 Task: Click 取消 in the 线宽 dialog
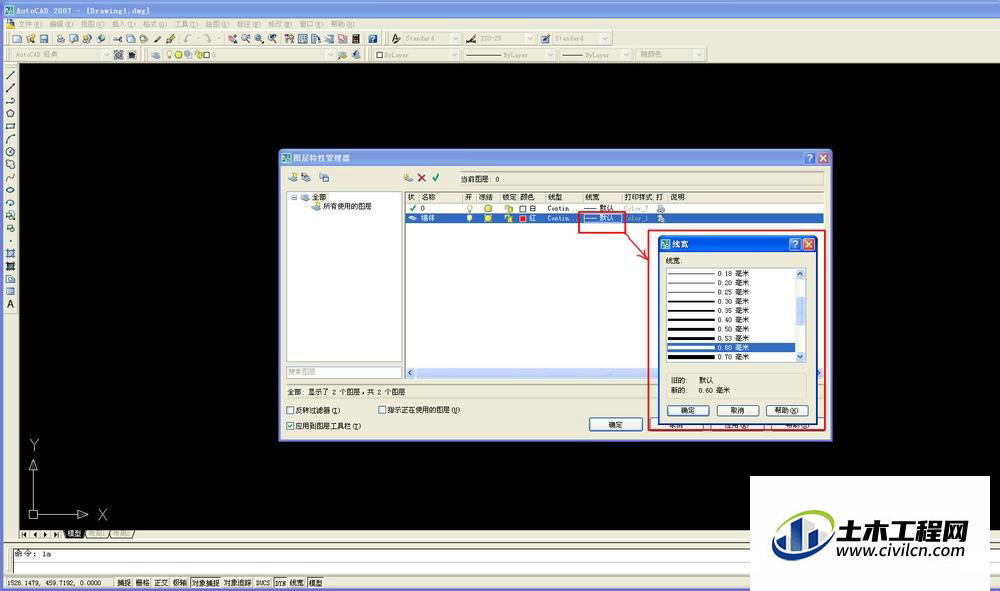point(738,411)
